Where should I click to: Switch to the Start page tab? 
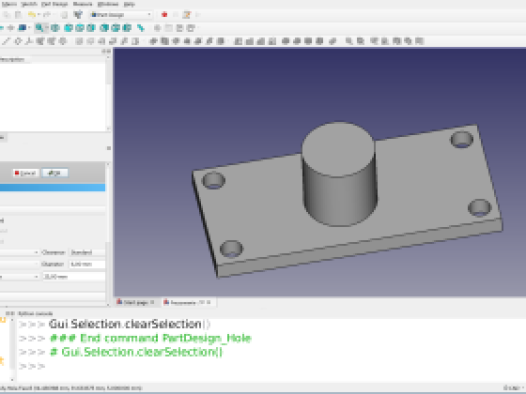[x=136, y=302]
